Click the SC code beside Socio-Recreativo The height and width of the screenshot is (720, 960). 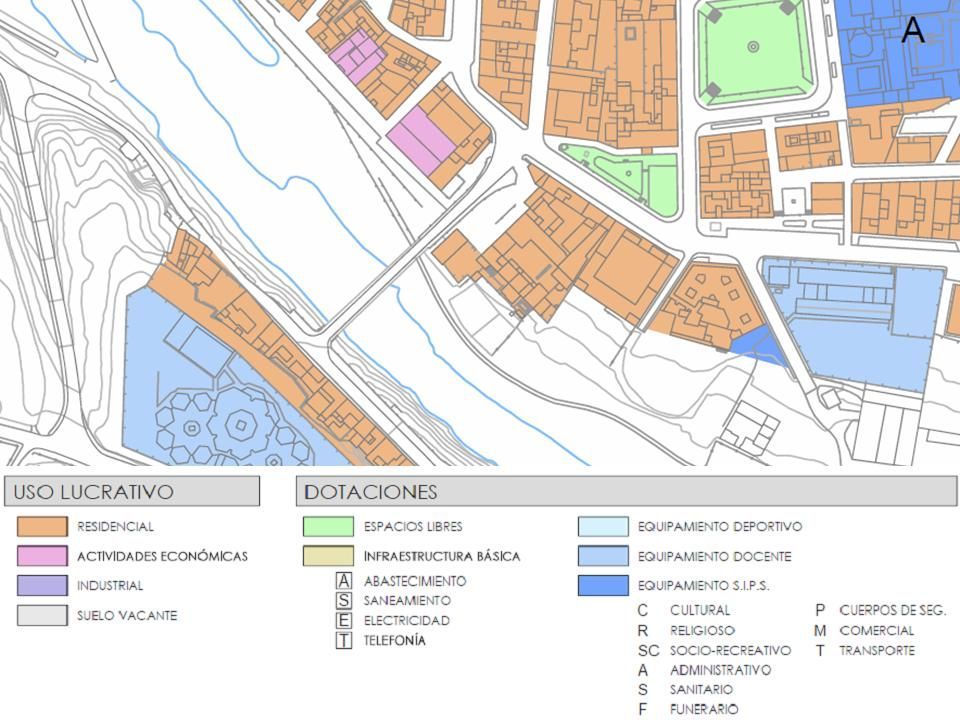[x=648, y=650]
